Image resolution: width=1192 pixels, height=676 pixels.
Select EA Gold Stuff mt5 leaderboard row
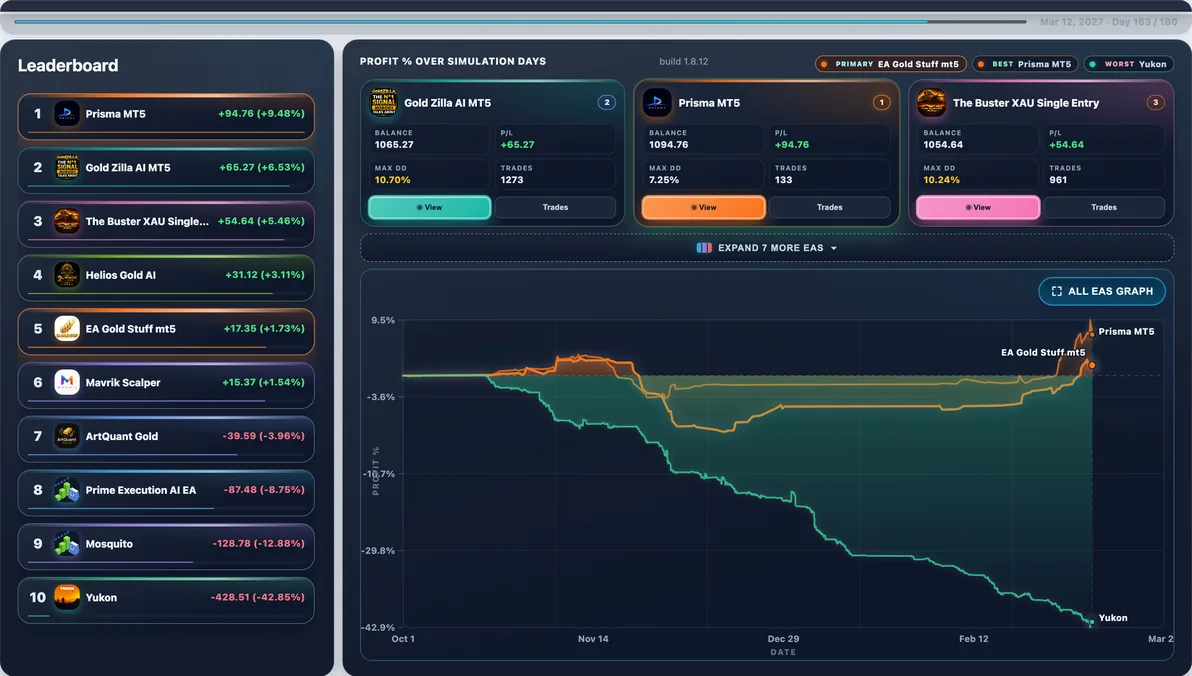pyautogui.click(x=166, y=332)
